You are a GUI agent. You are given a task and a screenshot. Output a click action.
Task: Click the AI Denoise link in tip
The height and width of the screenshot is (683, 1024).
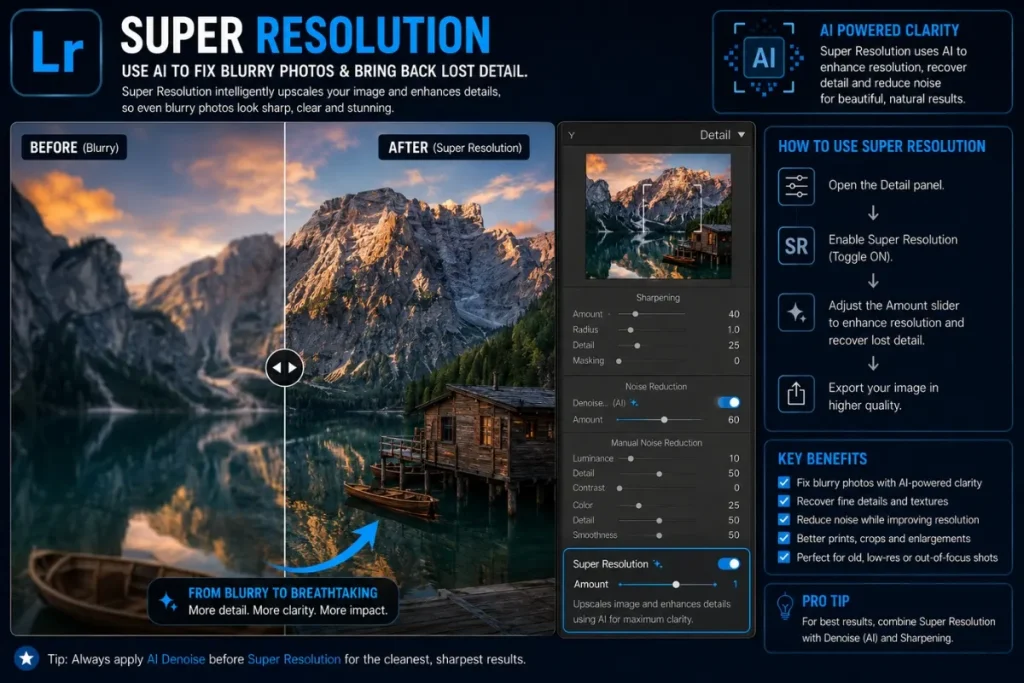[x=176, y=659]
